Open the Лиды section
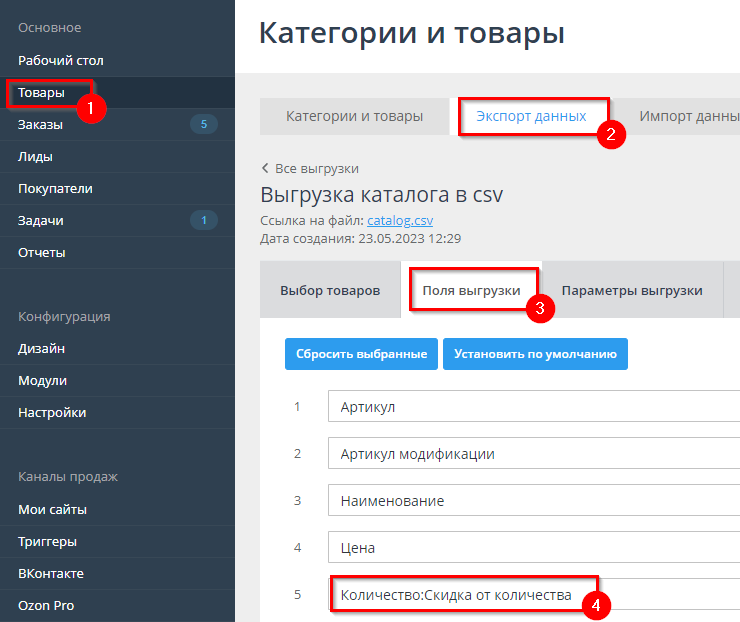This screenshot has width=740, height=622. [35, 157]
